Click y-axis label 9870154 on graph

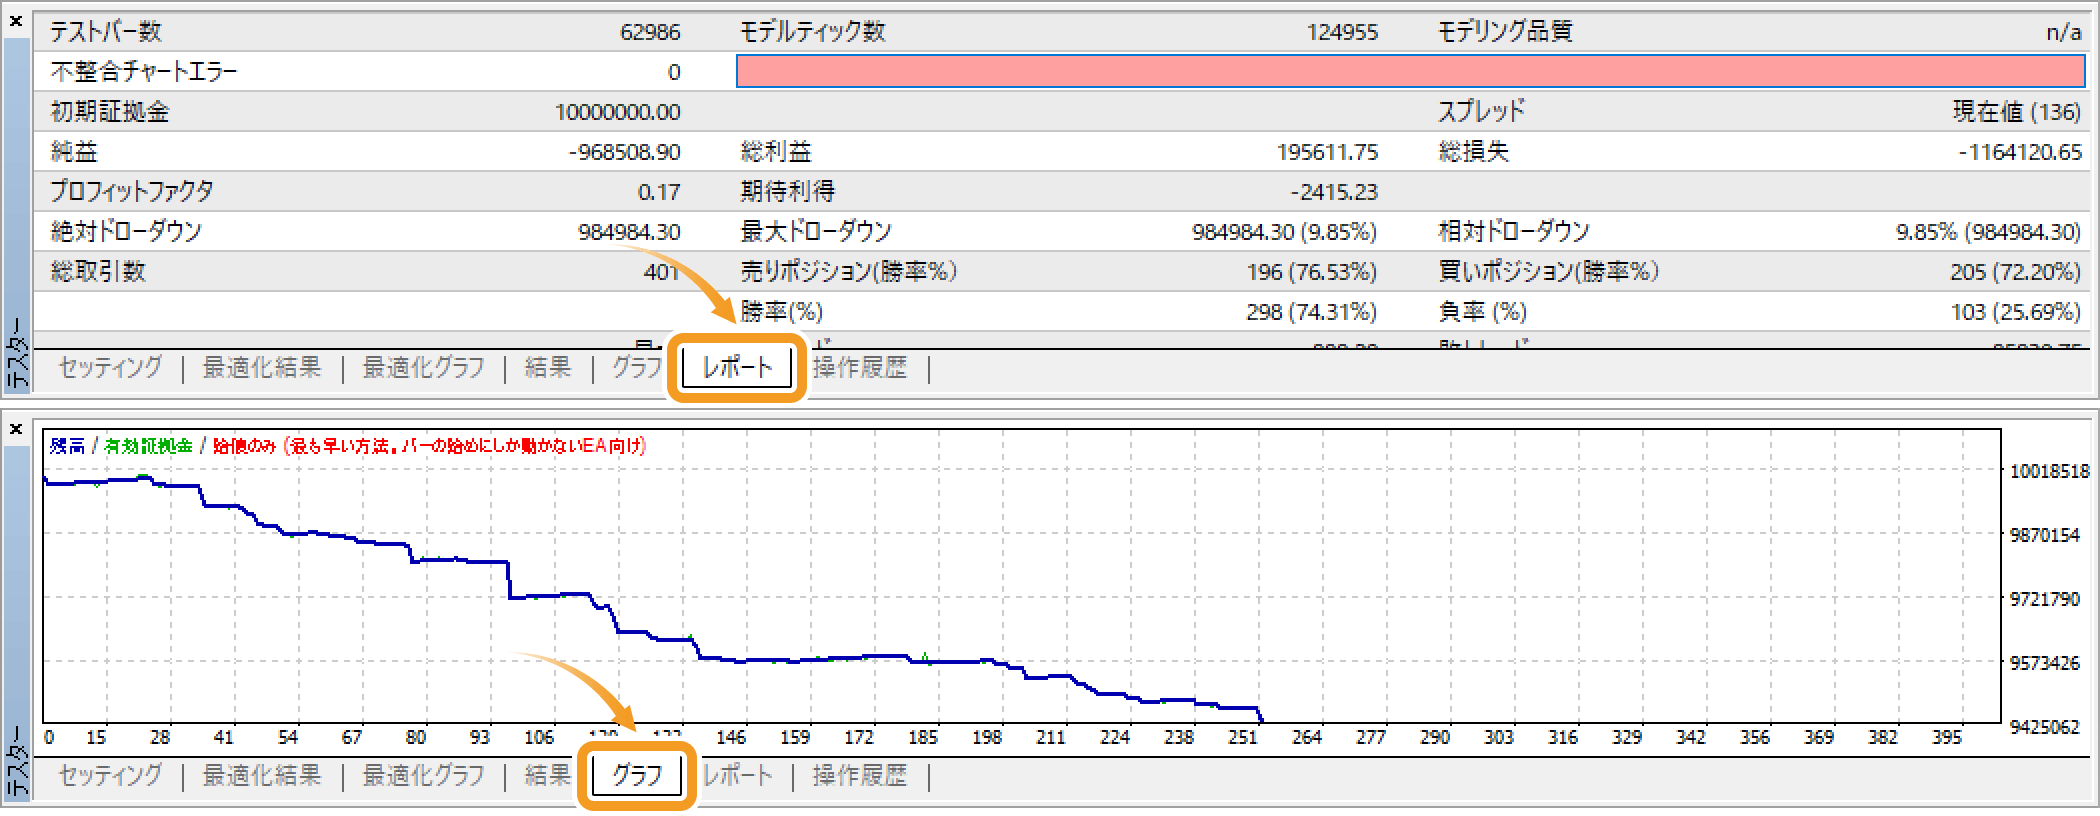pyautogui.click(x=2045, y=535)
